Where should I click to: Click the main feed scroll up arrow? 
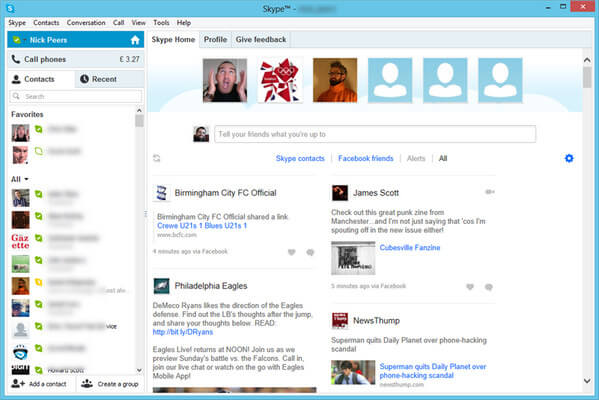587,60
